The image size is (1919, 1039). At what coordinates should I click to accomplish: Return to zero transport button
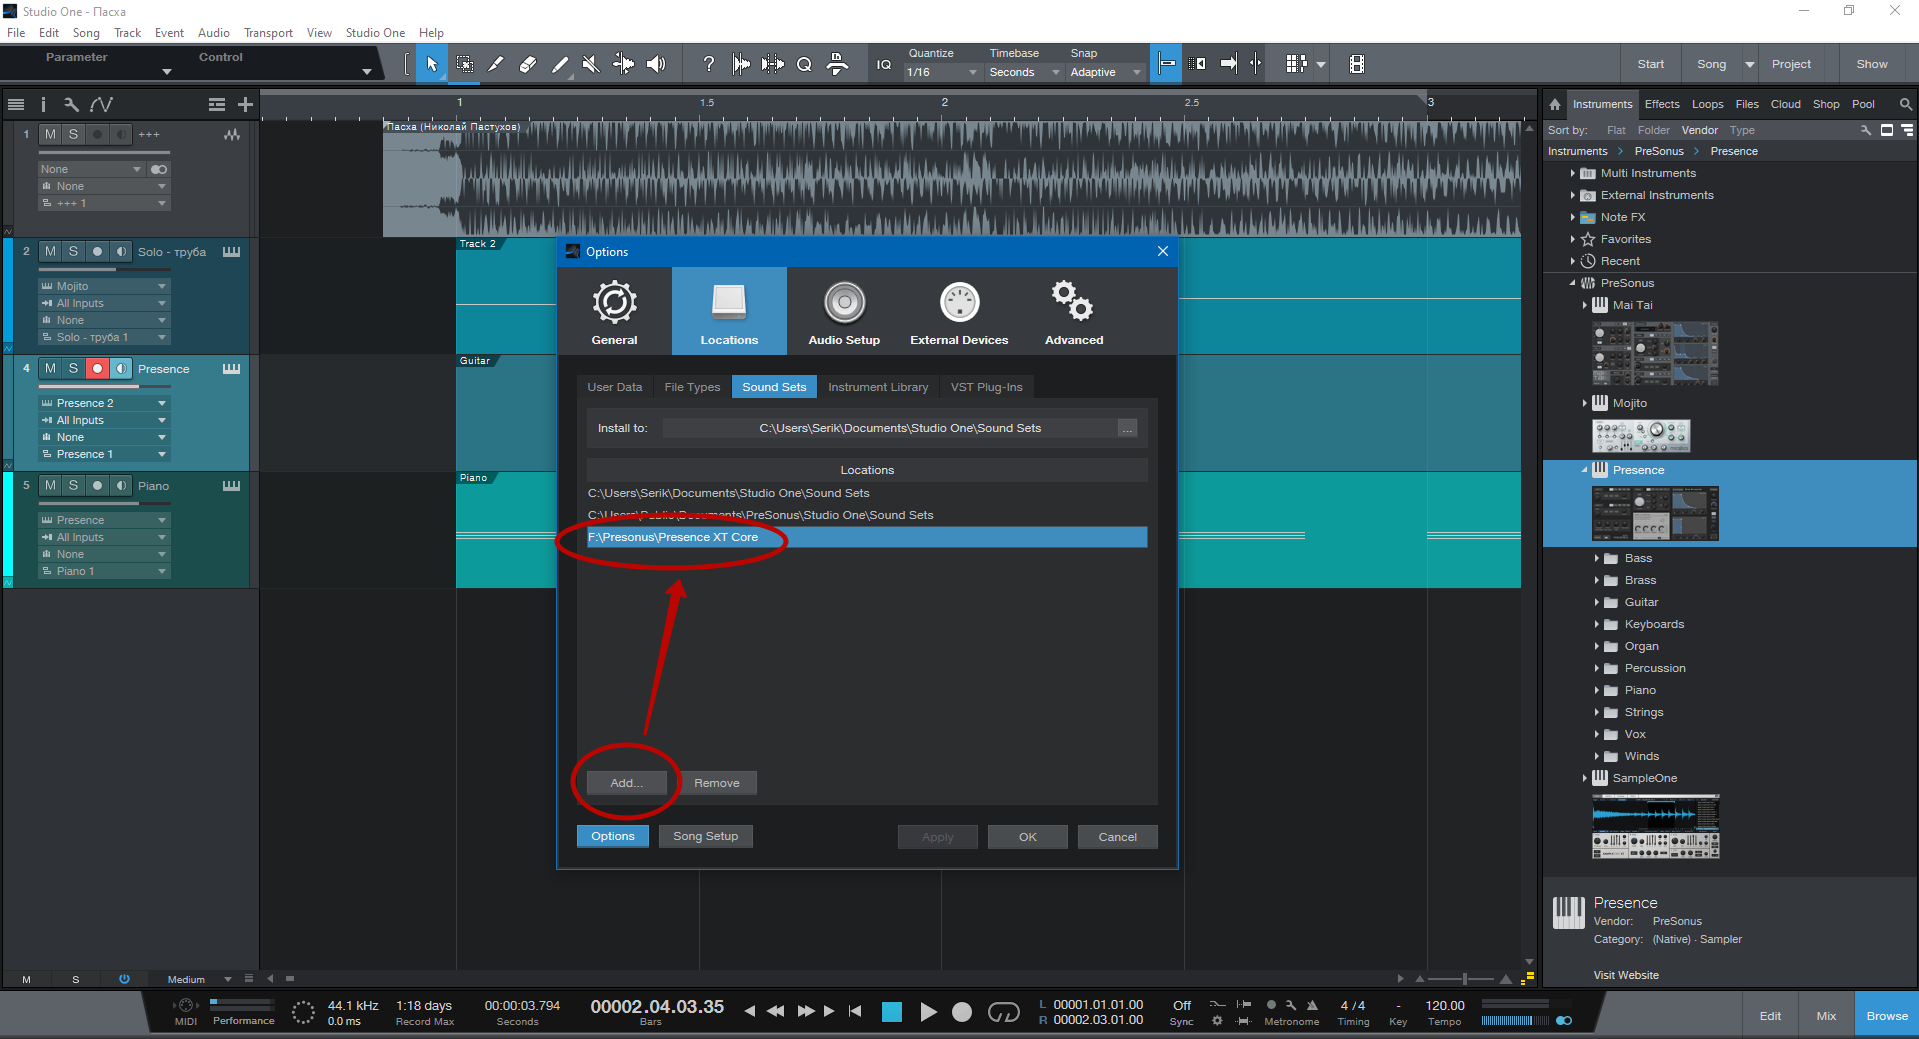(x=855, y=1011)
